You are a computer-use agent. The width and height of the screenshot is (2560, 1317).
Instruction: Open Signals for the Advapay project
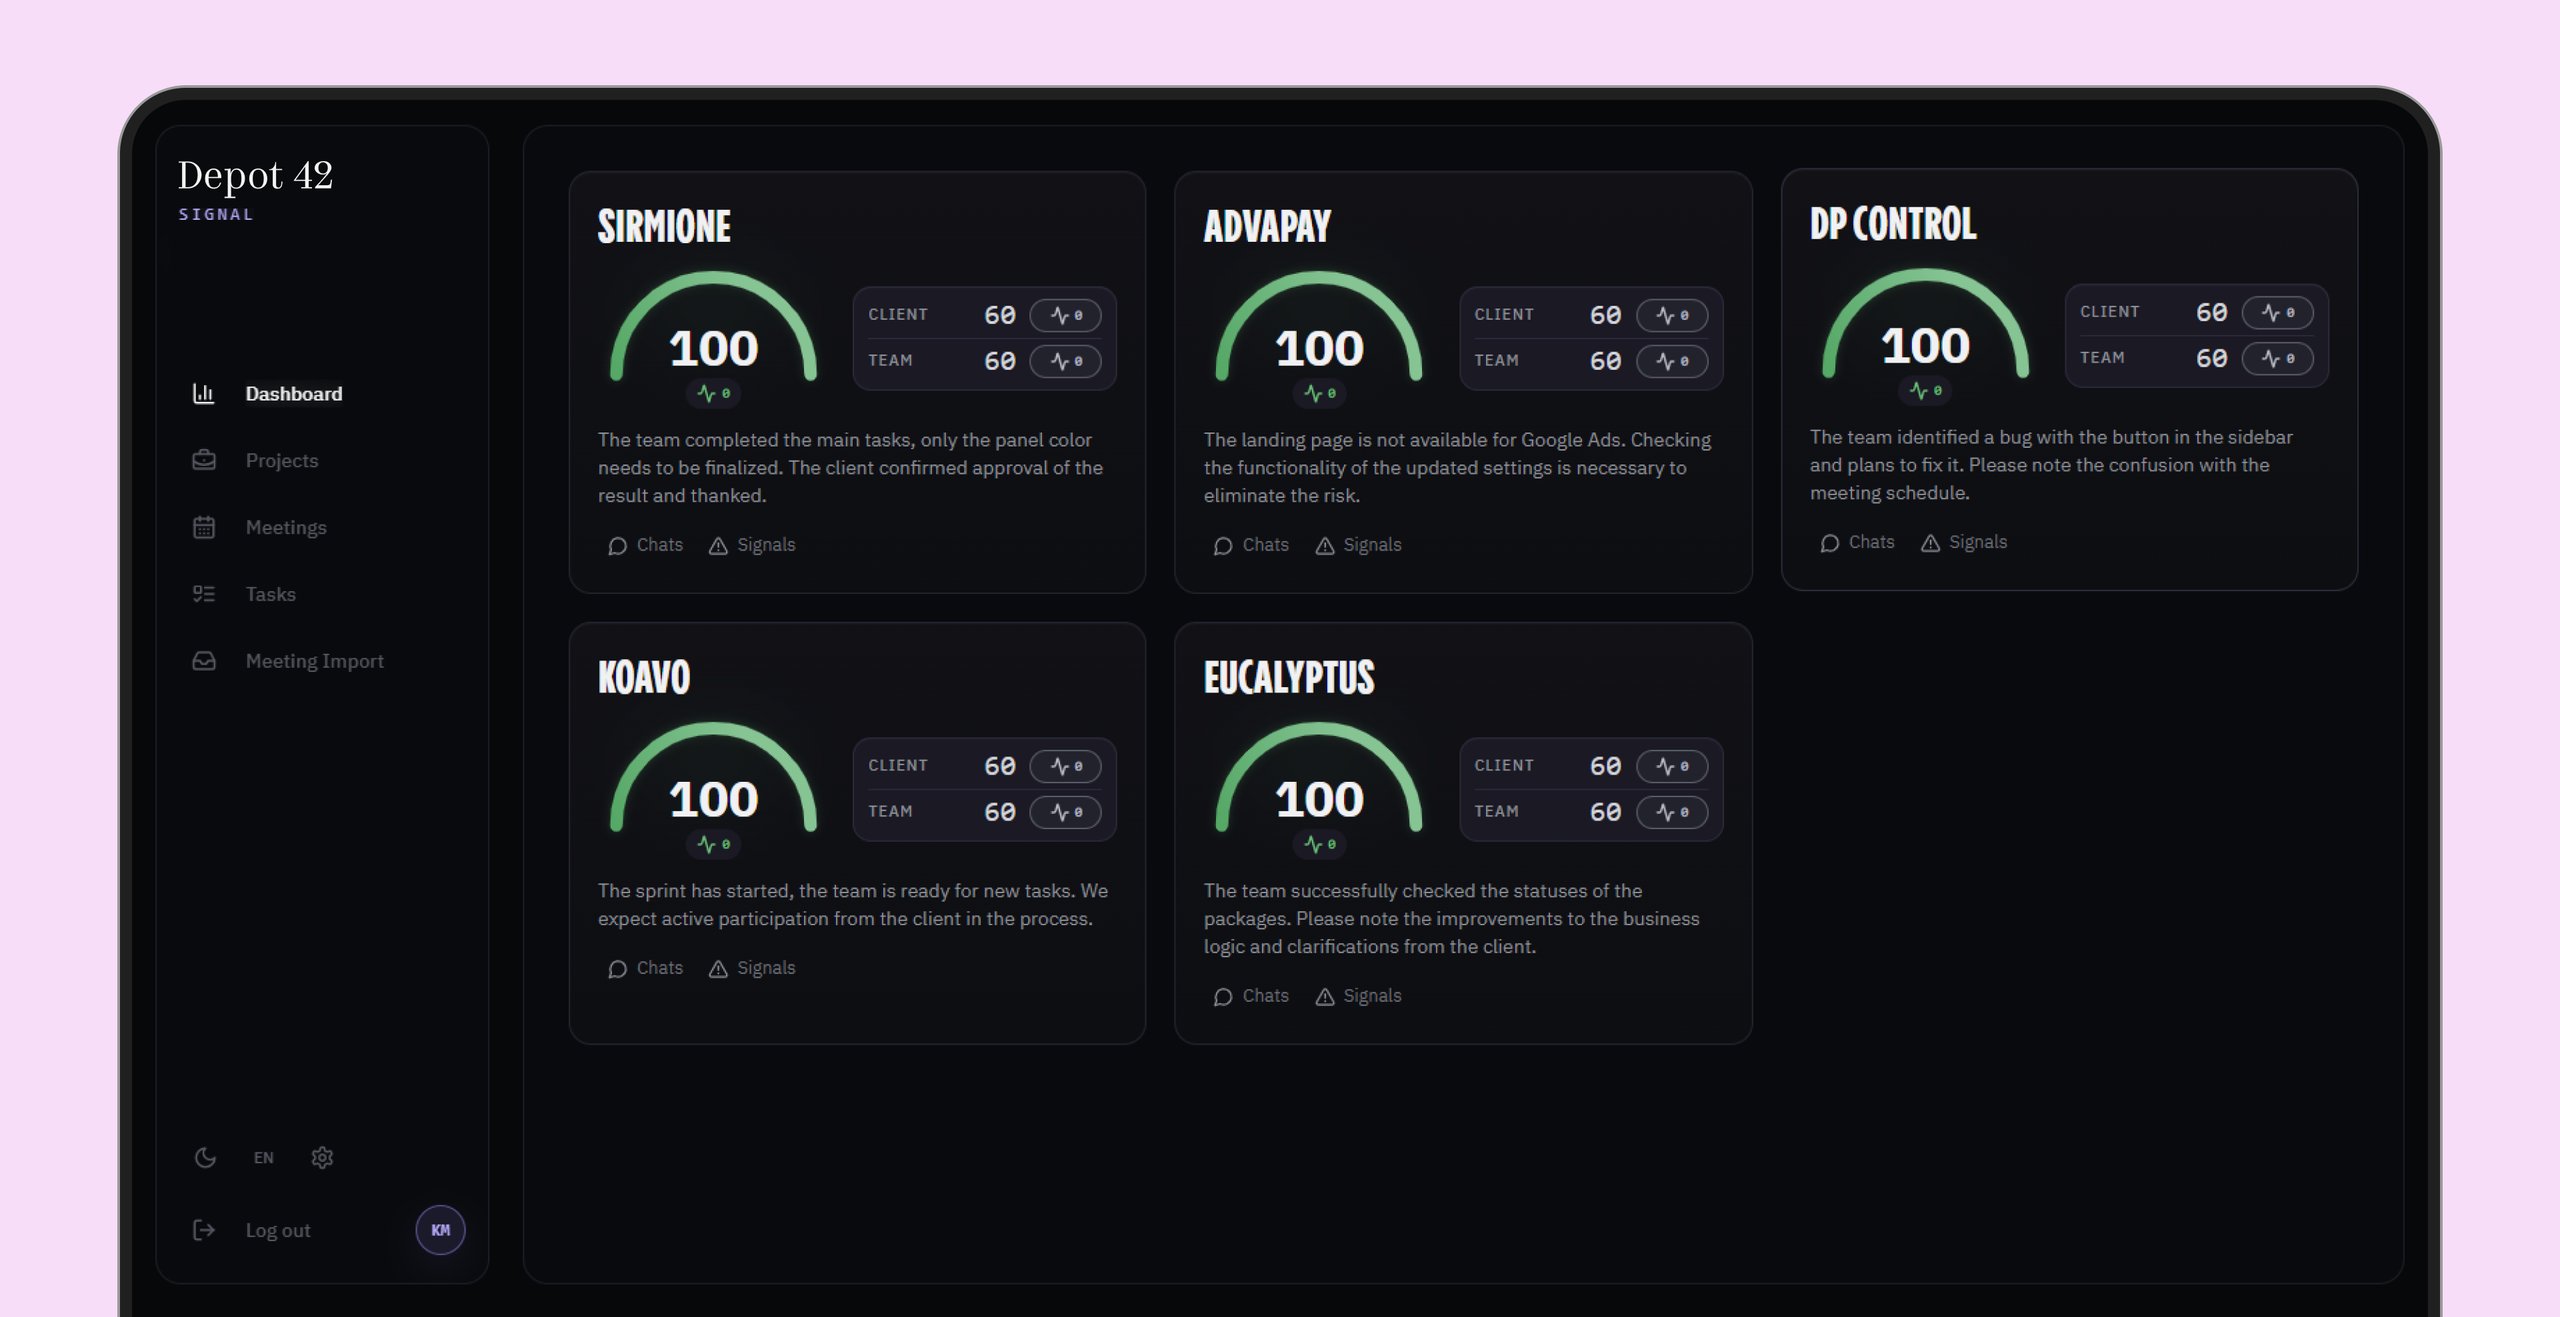click(1358, 546)
